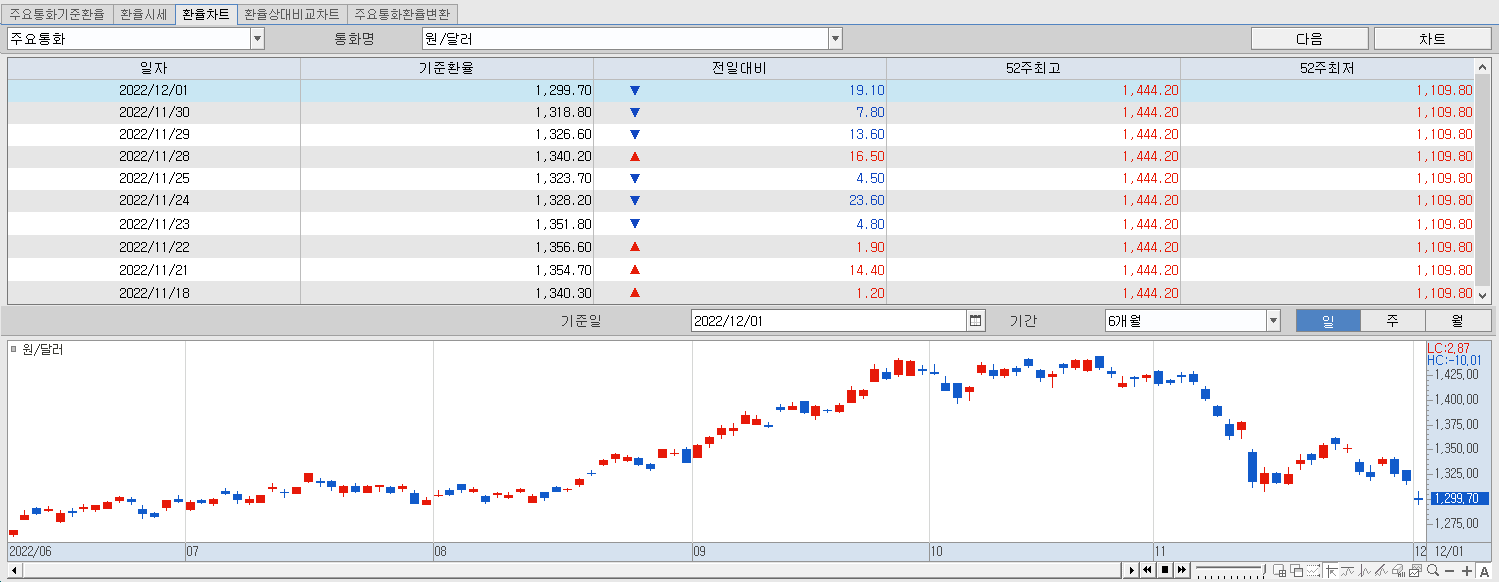The image size is (1499, 582).
Task: Switch to the 주요통화기준환율 tab
Action: pyautogui.click(x=56, y=14)
